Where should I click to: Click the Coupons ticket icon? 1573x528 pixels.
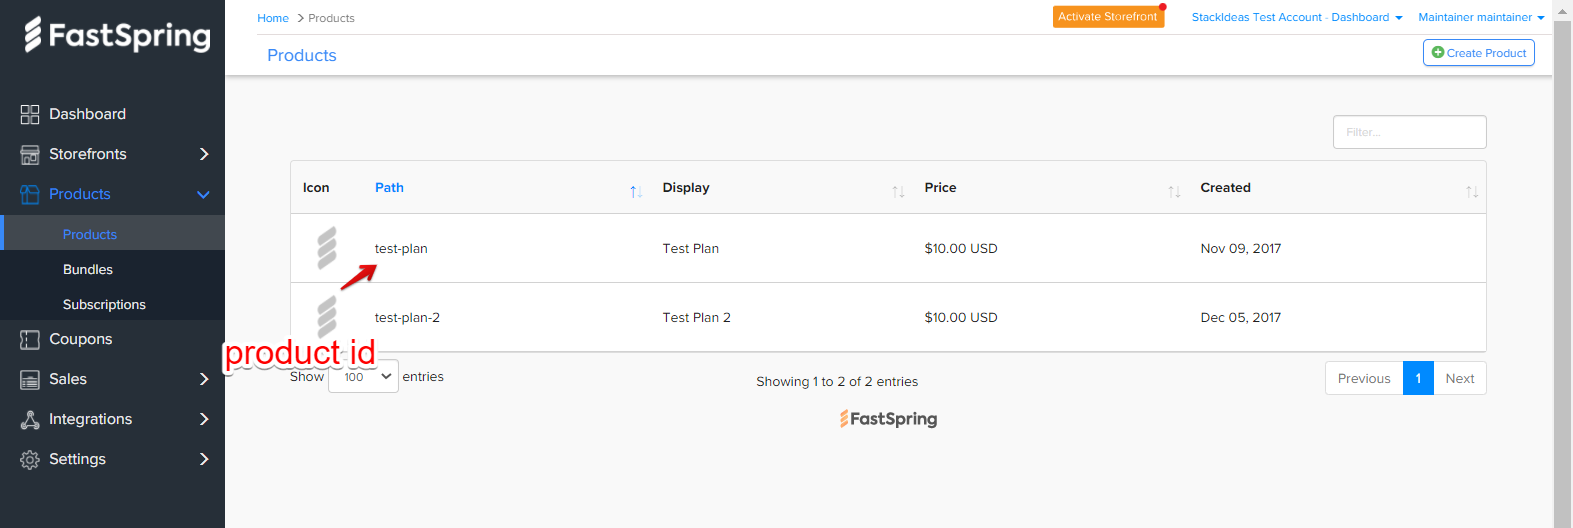pyautogui.click(x=30, y=340)
